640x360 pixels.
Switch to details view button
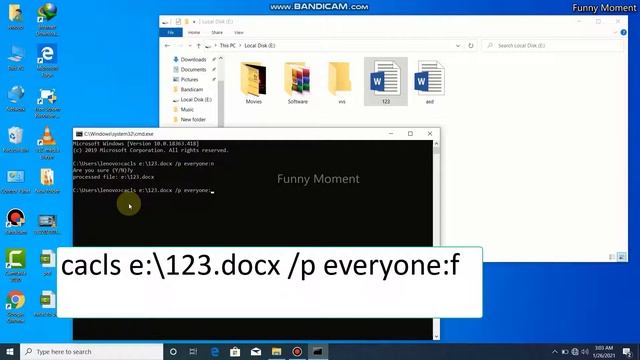tap(612, 257)
